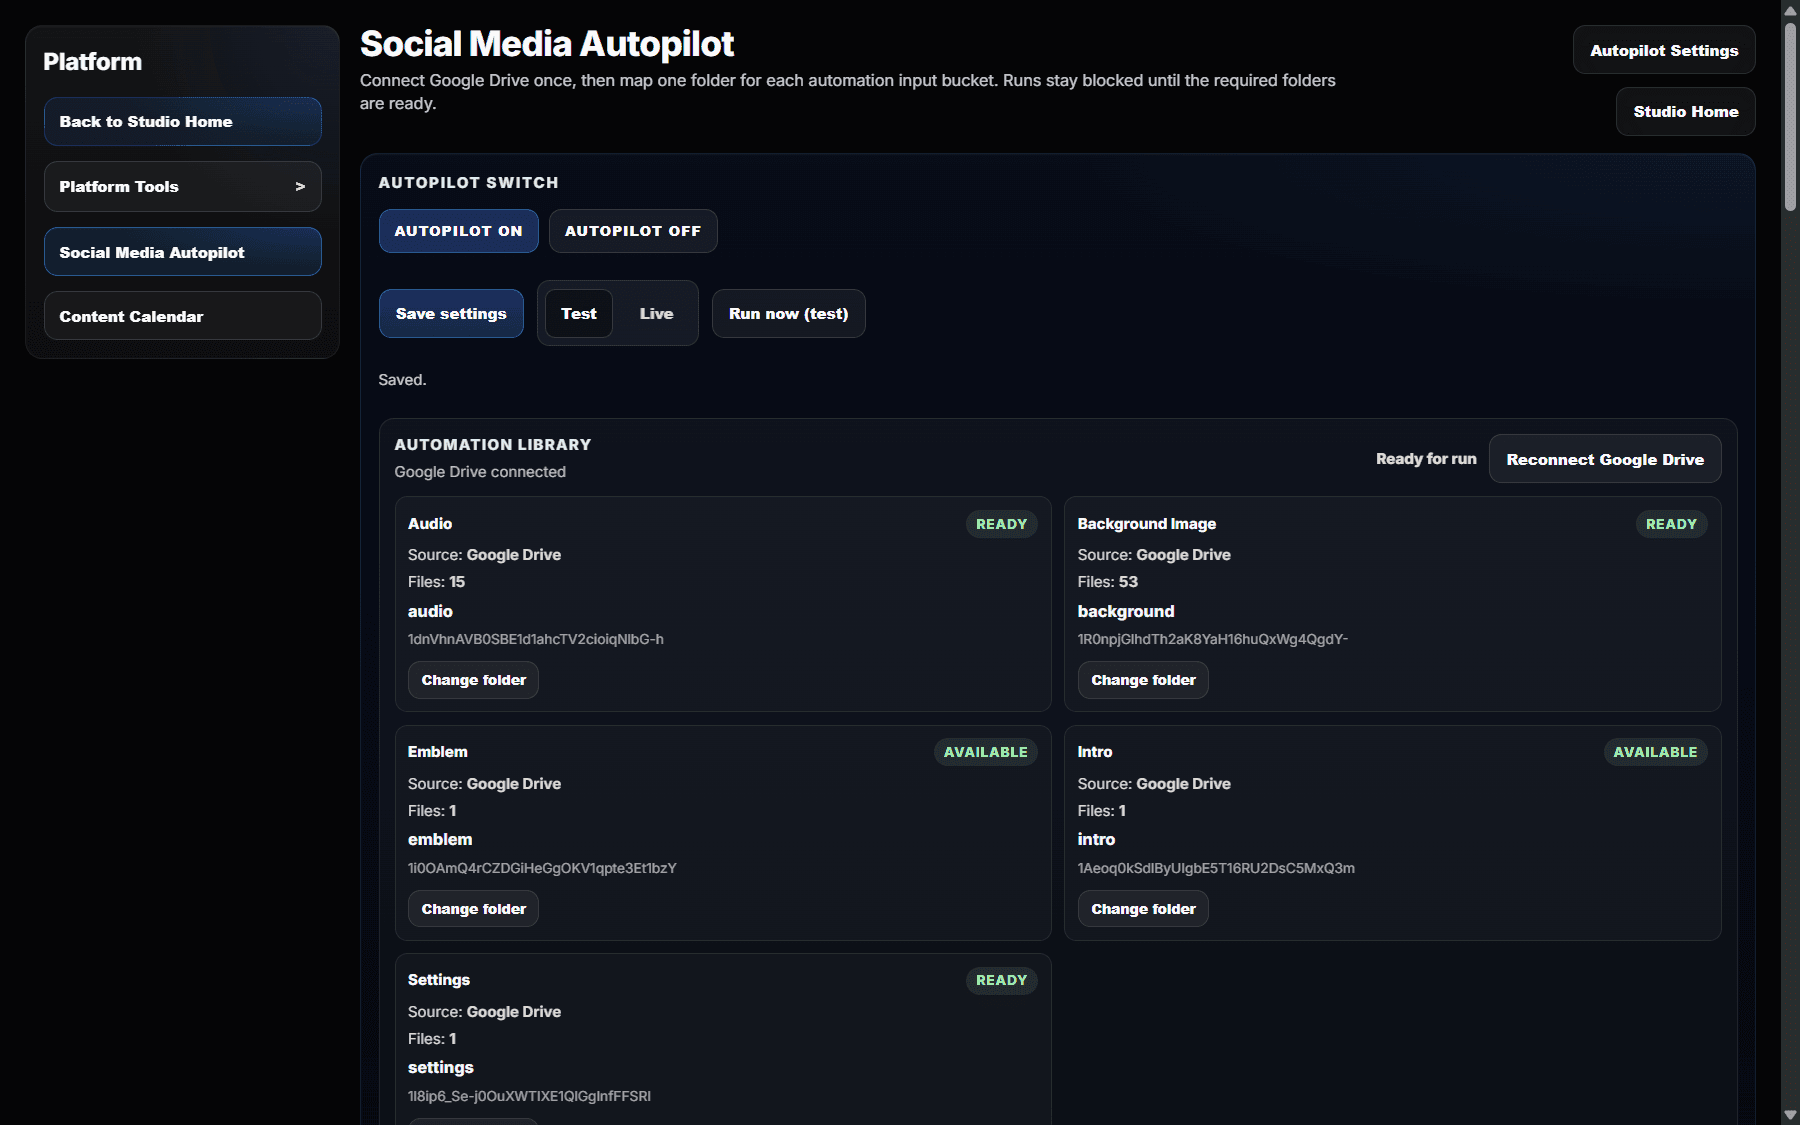Click the Save settings button
The width and height of the screenshot is (1800, 1125).
451,313
